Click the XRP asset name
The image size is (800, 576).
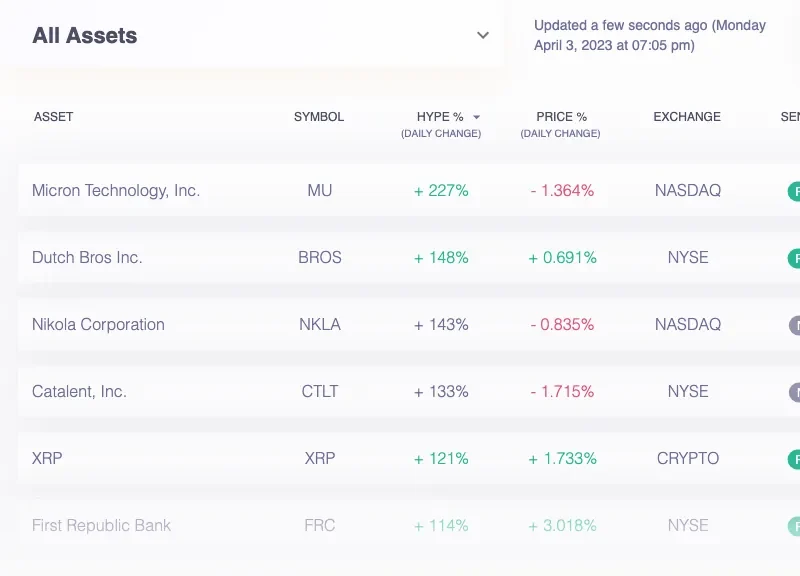[x=48, y=458]
